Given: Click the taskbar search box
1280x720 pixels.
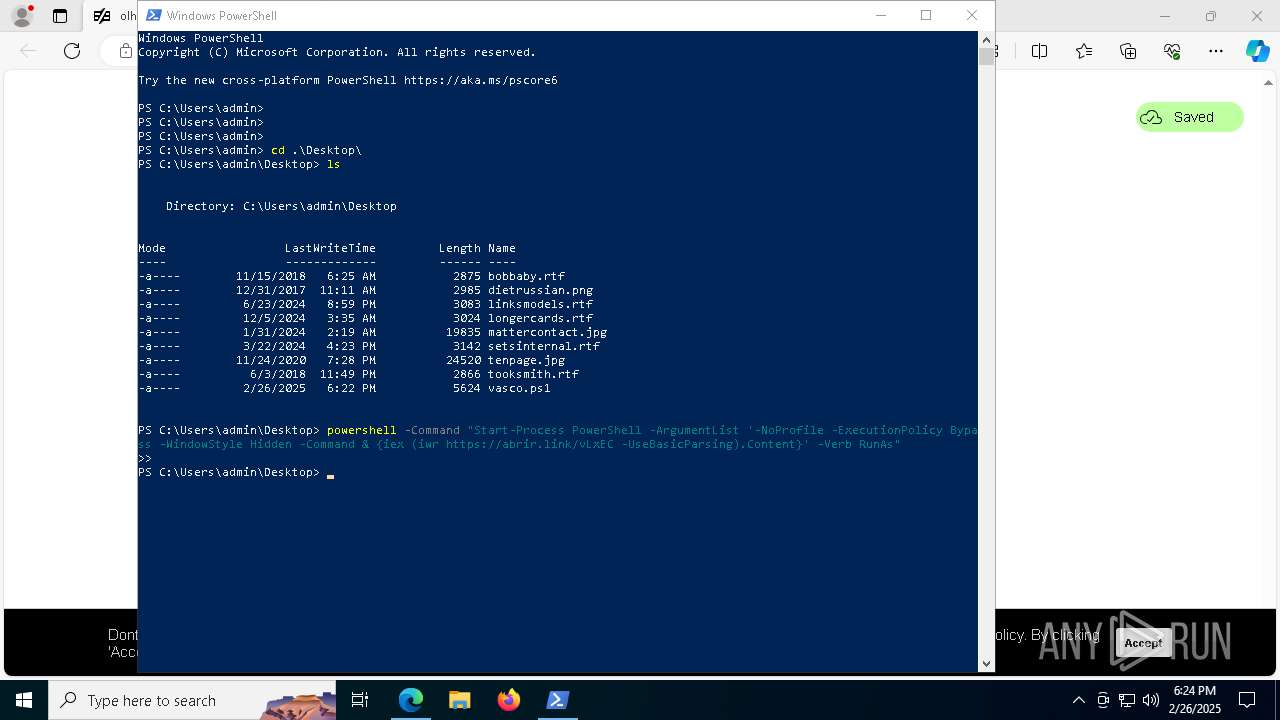Looking at the screenshot, I should 192,700.
